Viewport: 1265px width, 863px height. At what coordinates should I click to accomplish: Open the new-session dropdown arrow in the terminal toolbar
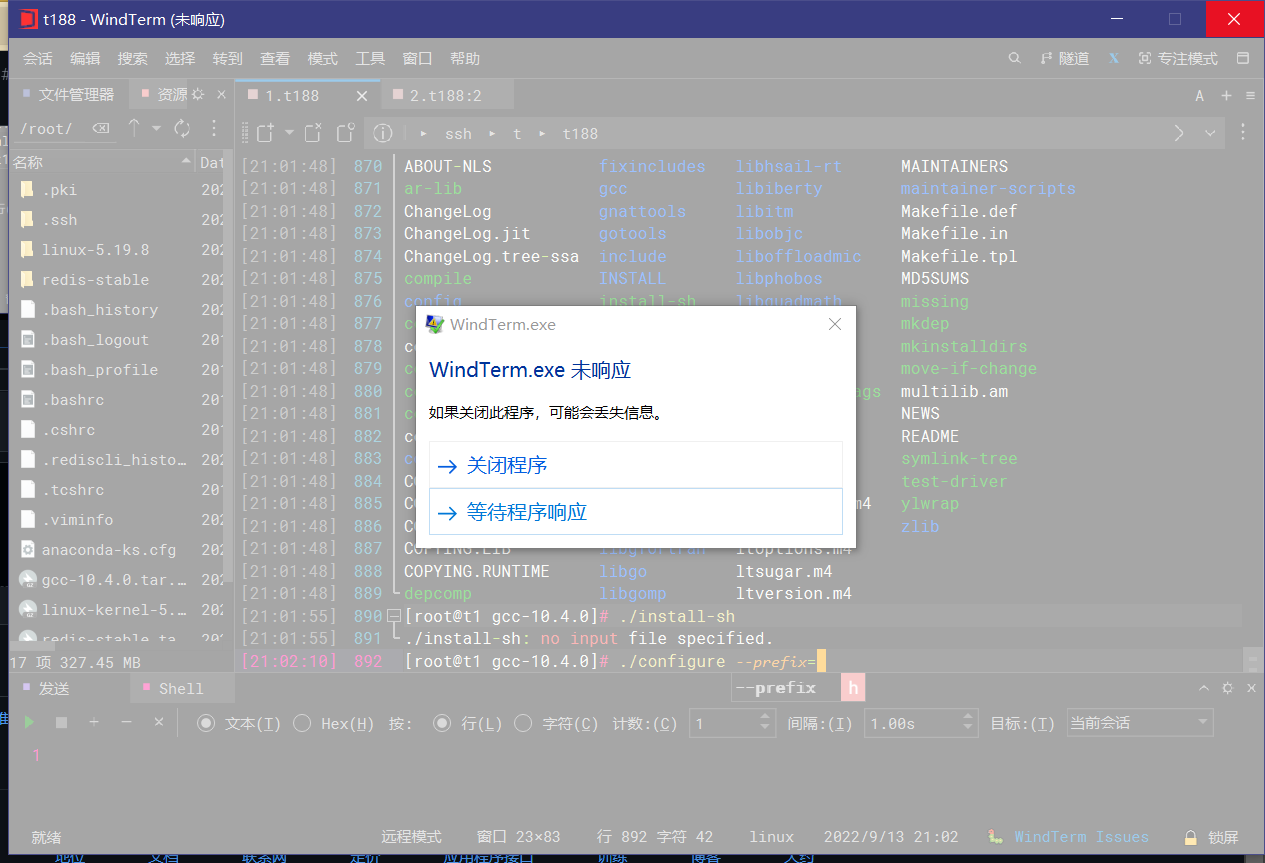pos(290,132)
